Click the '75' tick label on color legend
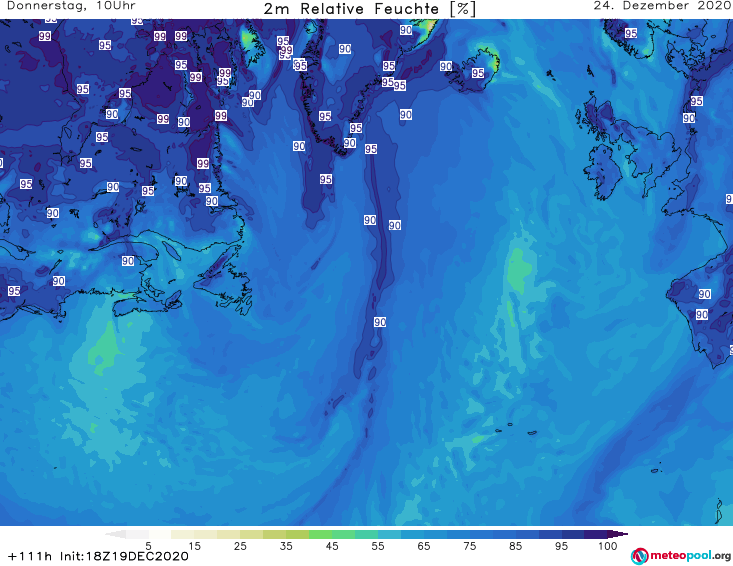 coord(470,546)
